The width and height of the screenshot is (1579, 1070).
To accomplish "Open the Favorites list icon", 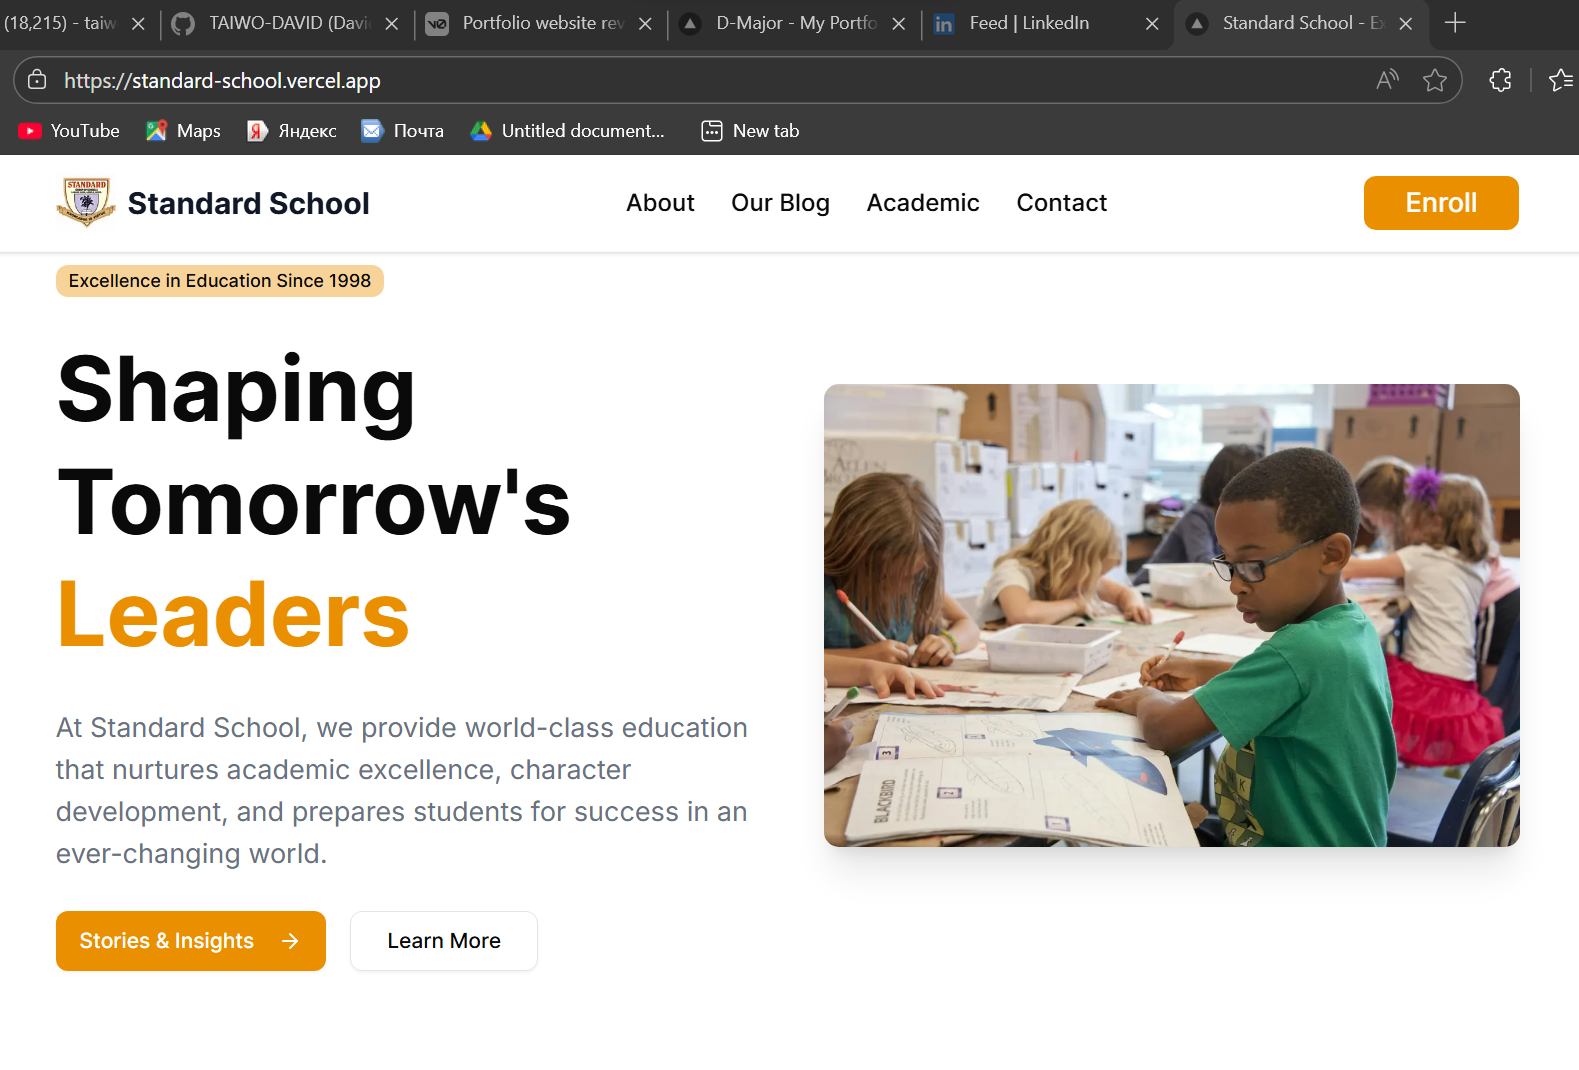I will [1560, 80].
